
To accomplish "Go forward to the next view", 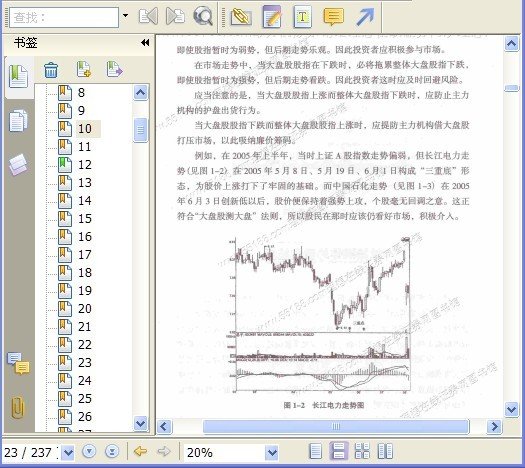I will tap(164, 451).
